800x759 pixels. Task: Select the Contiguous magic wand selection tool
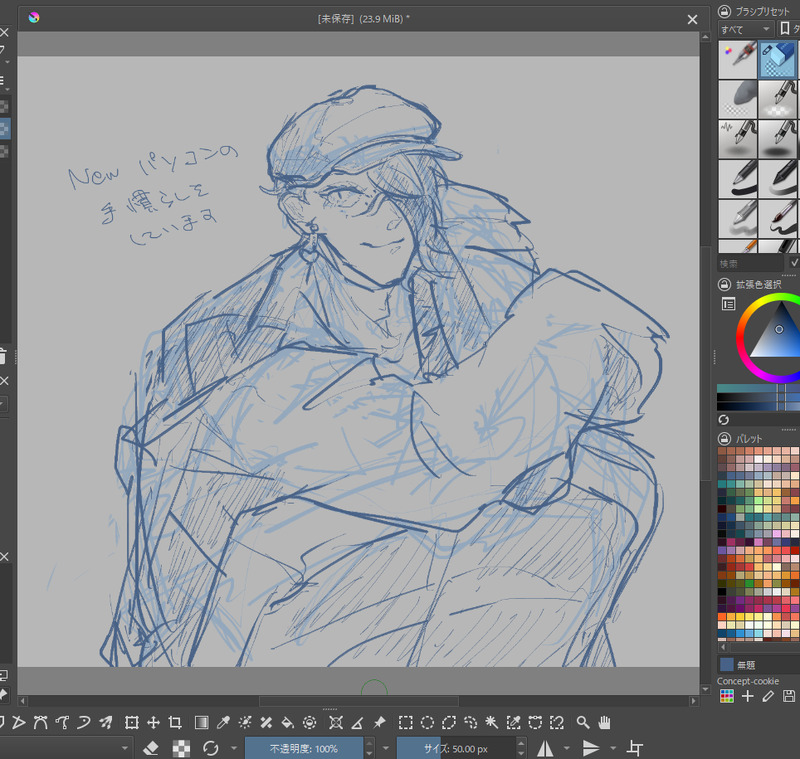click(492, 722)
